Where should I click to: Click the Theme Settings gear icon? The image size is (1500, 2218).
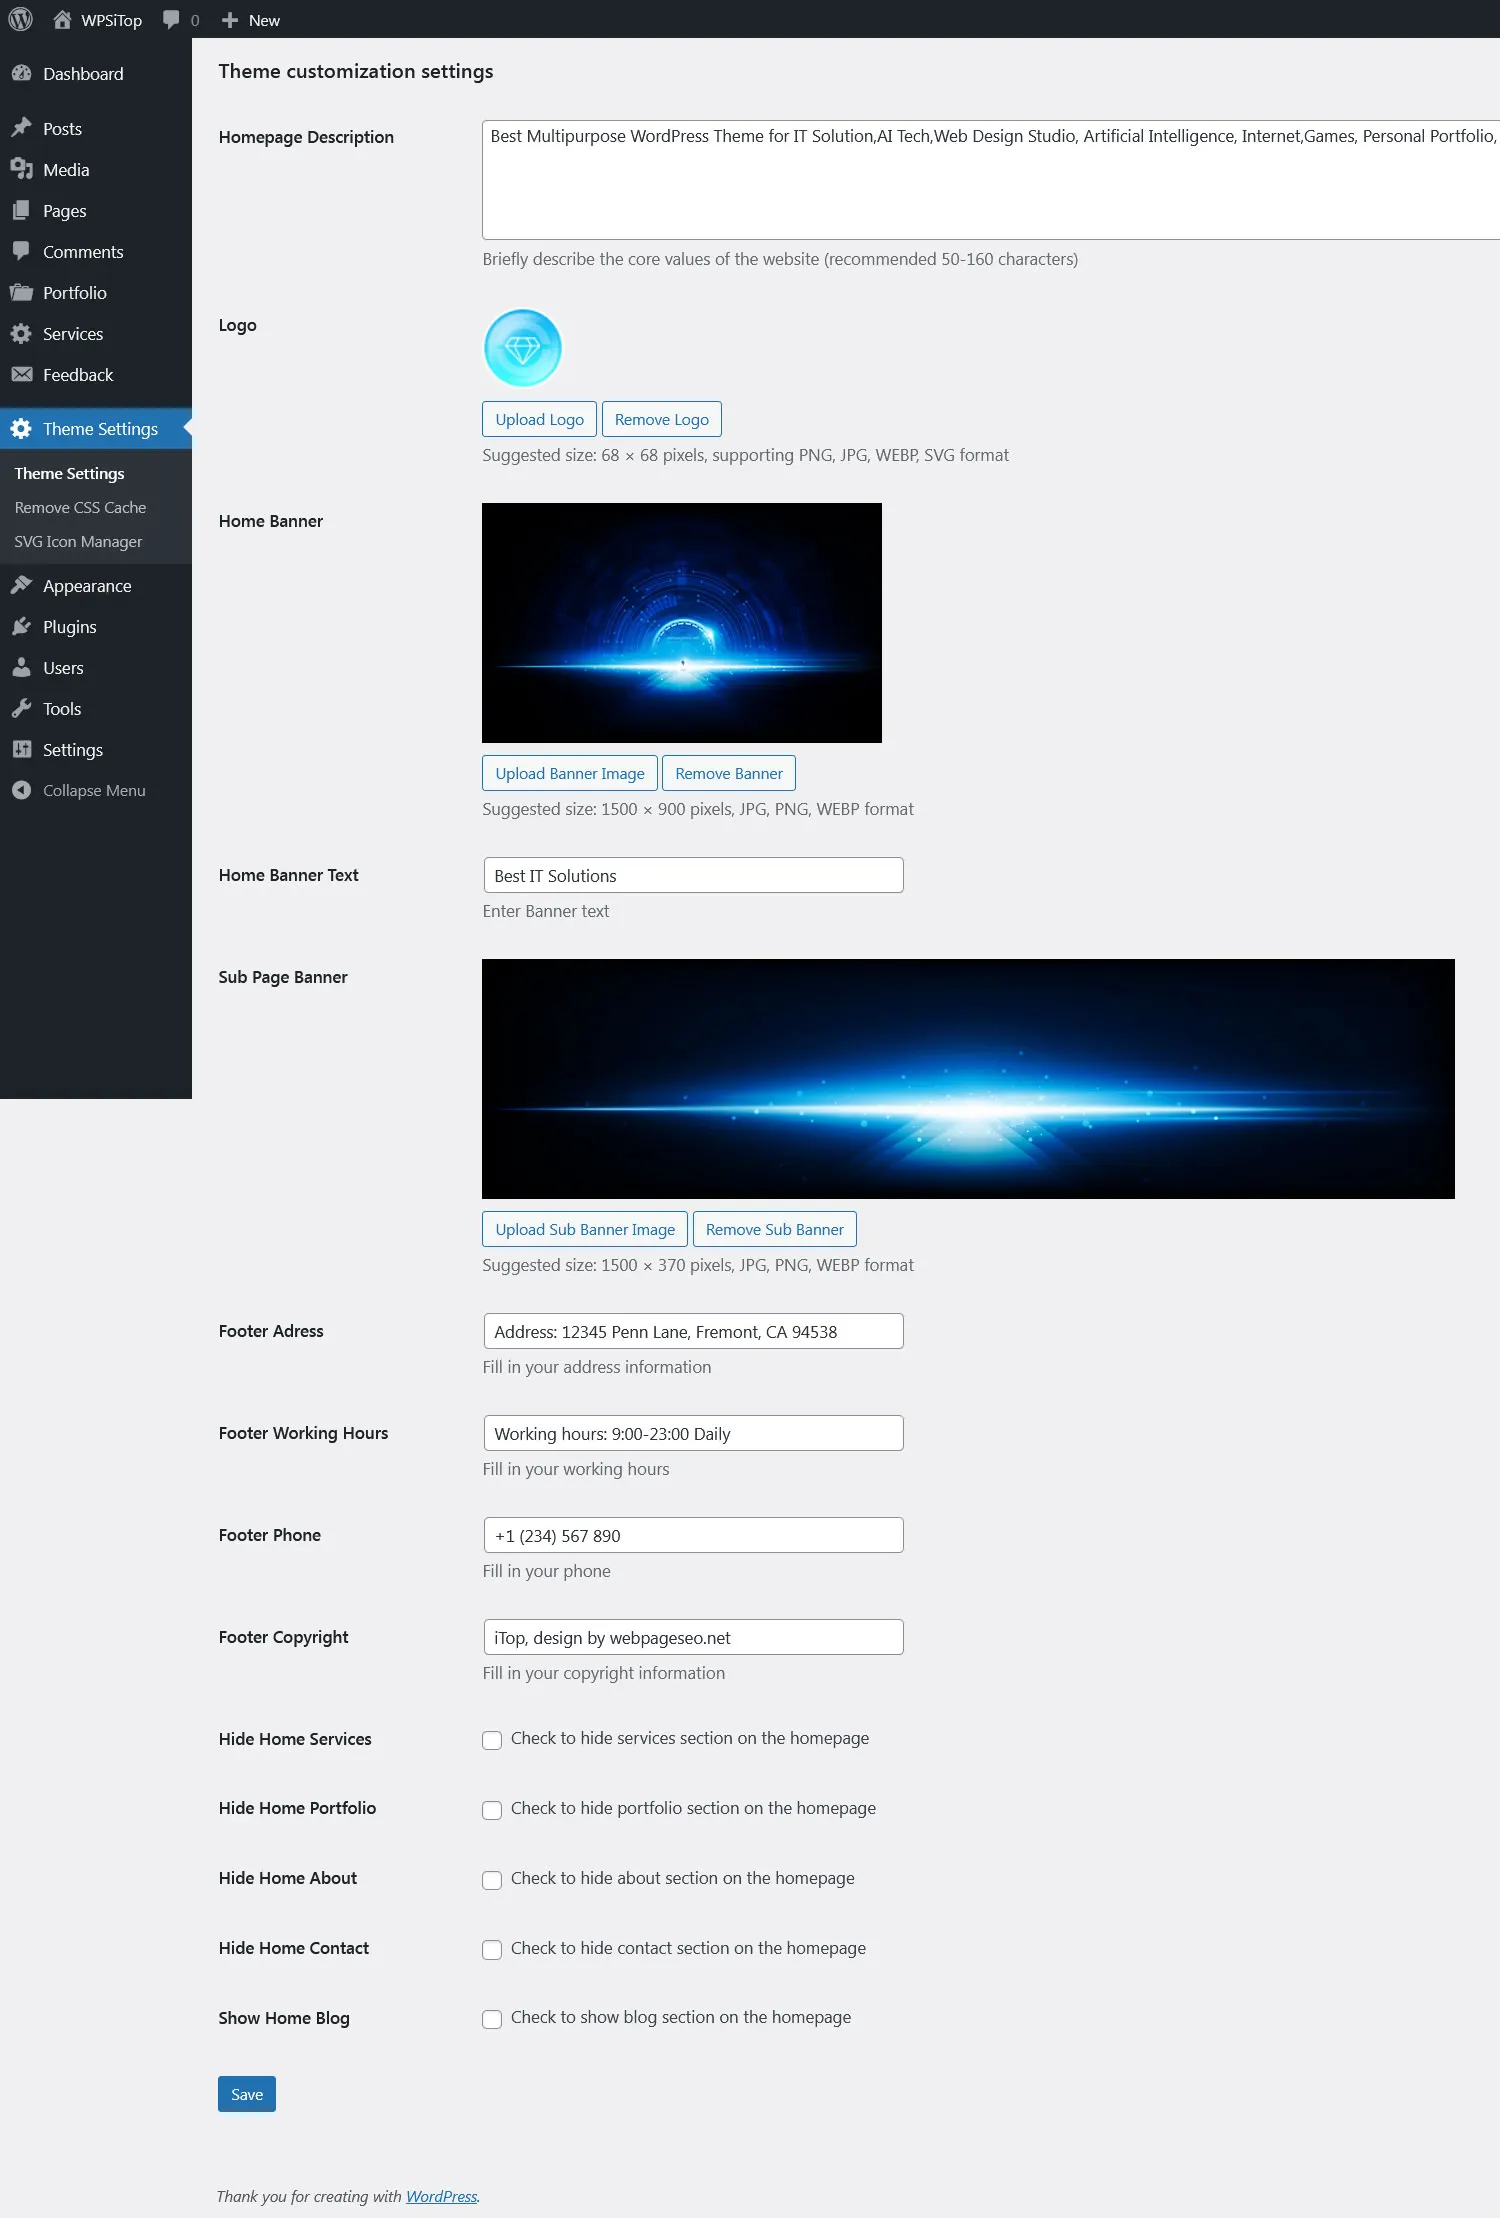tap(21, 428)
